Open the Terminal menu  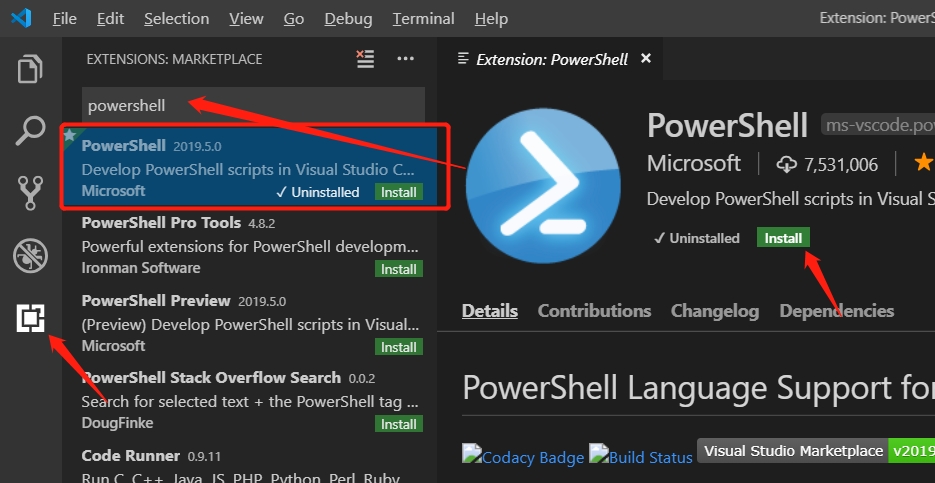[423, 18]
